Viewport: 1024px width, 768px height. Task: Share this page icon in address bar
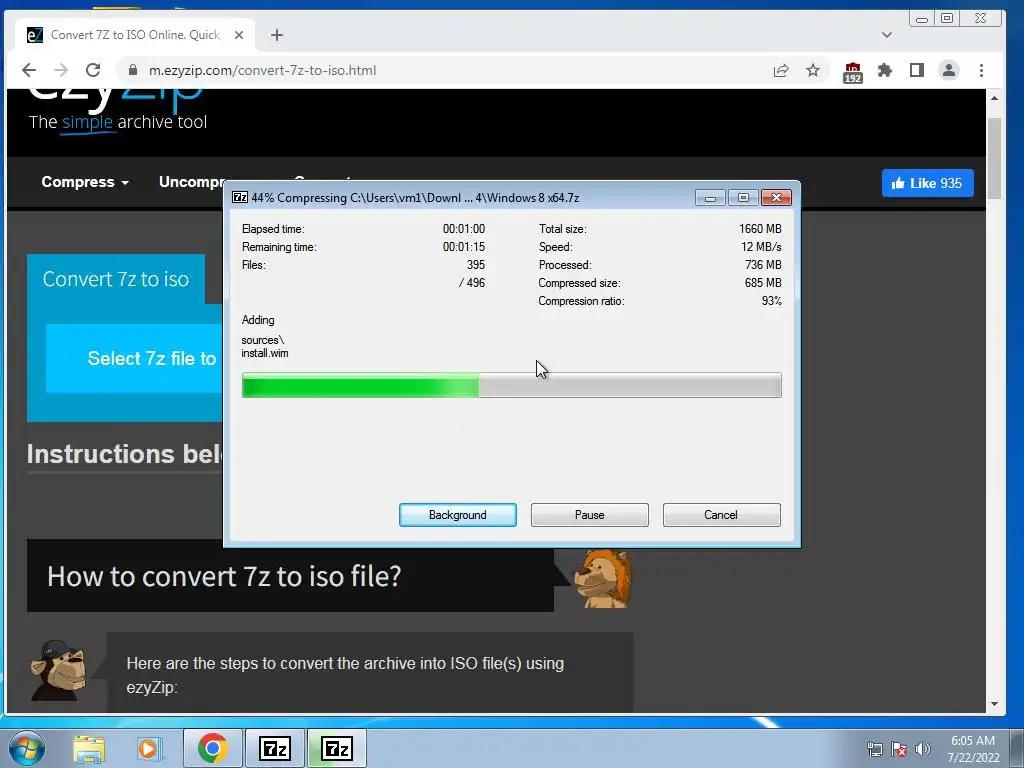point(780,71)
